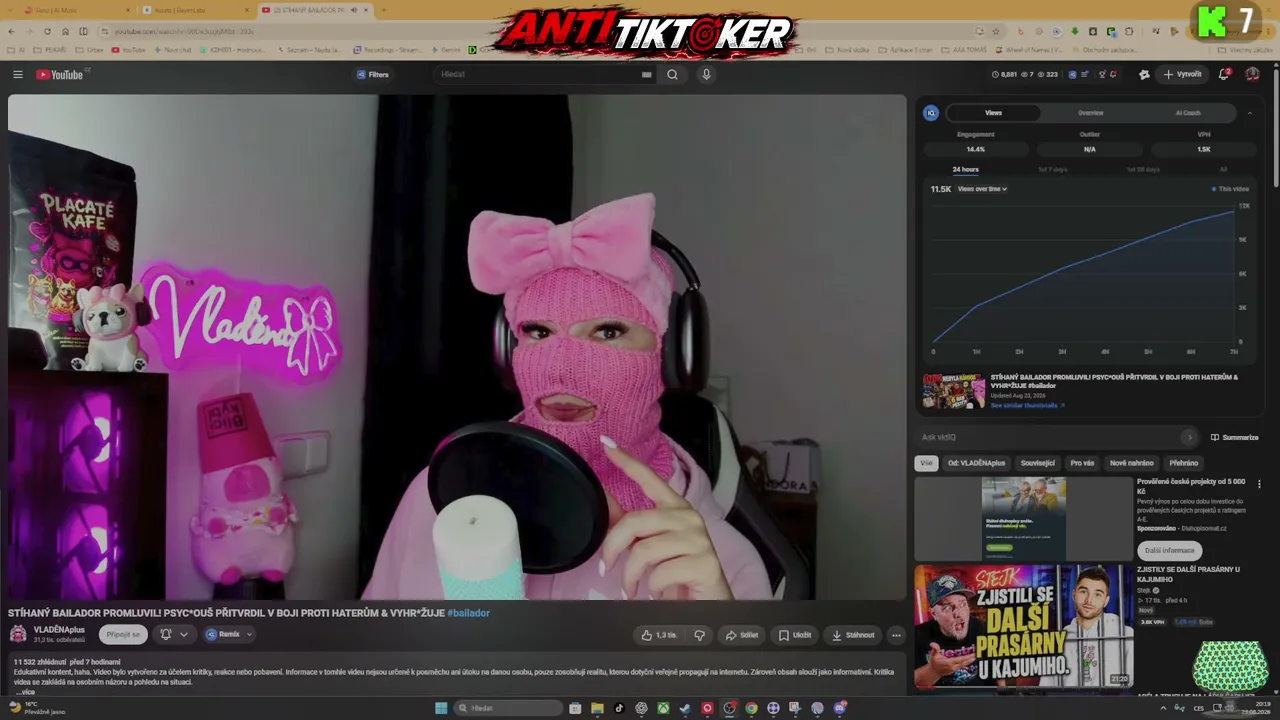This screenshot has width=1280, height=720.
Task: Start voice search with the microphone
Action: [x=706, y=74]
